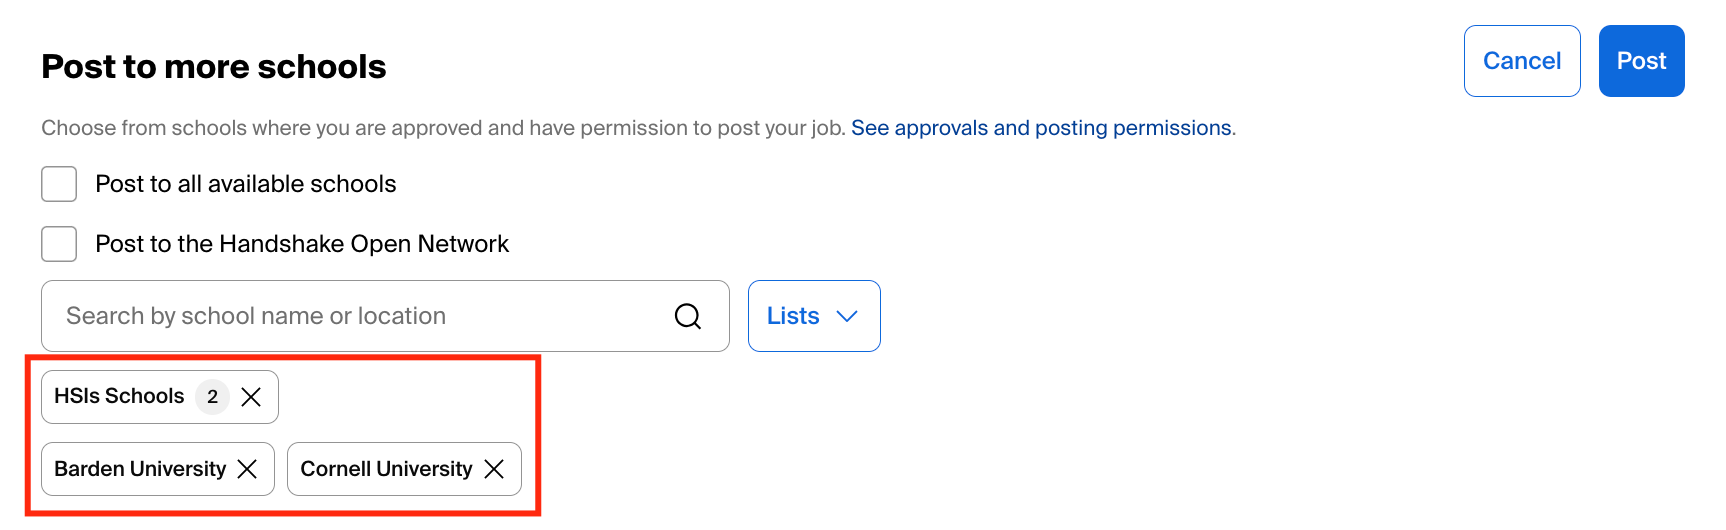Select the Barden University chip label
Image resolution: width=1726 pixels, height=530 pixels.
pyautogui.click(x=140, y=469)
